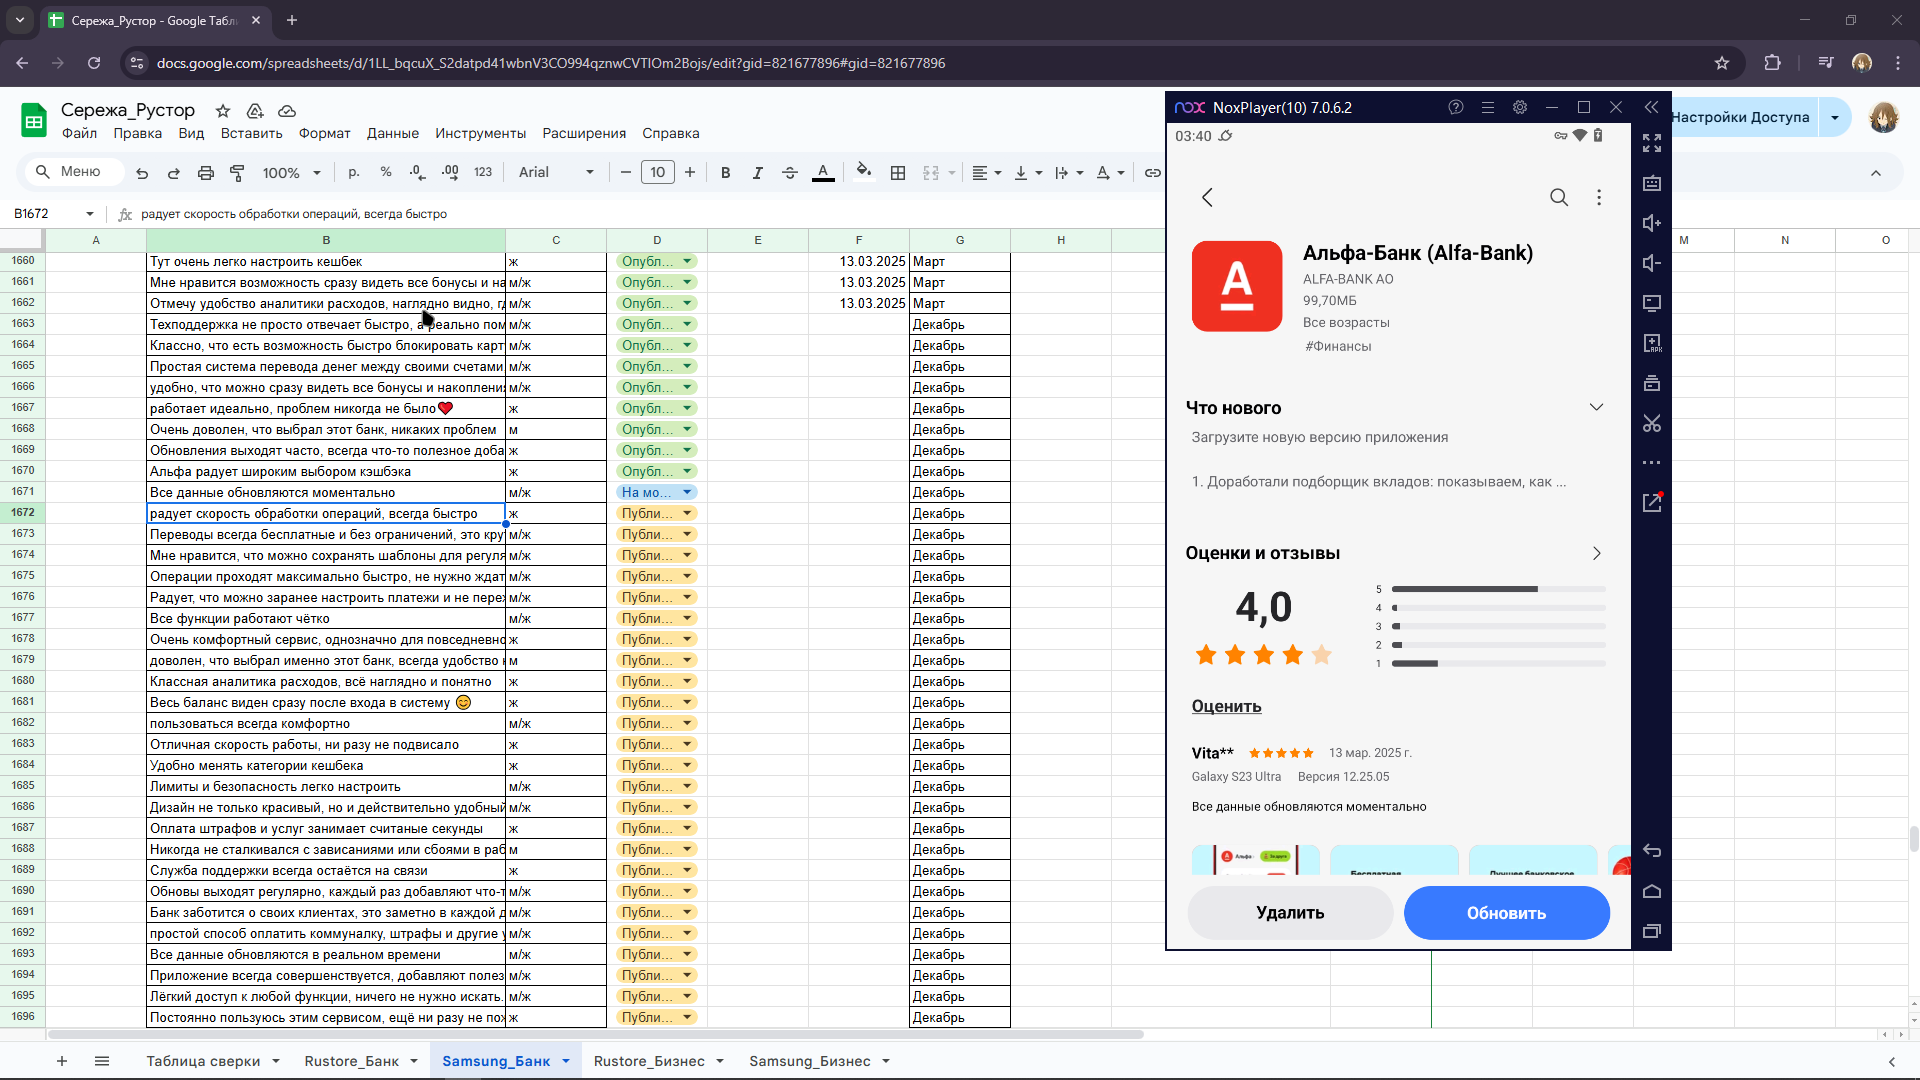Click the borders icon in toolbar
1920x1080 pixels.
[898, 173]
